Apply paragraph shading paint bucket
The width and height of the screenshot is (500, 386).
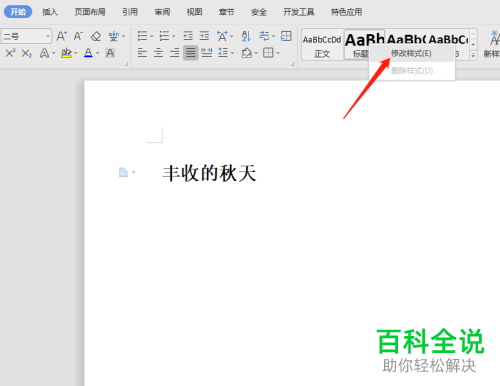point(247,53)
